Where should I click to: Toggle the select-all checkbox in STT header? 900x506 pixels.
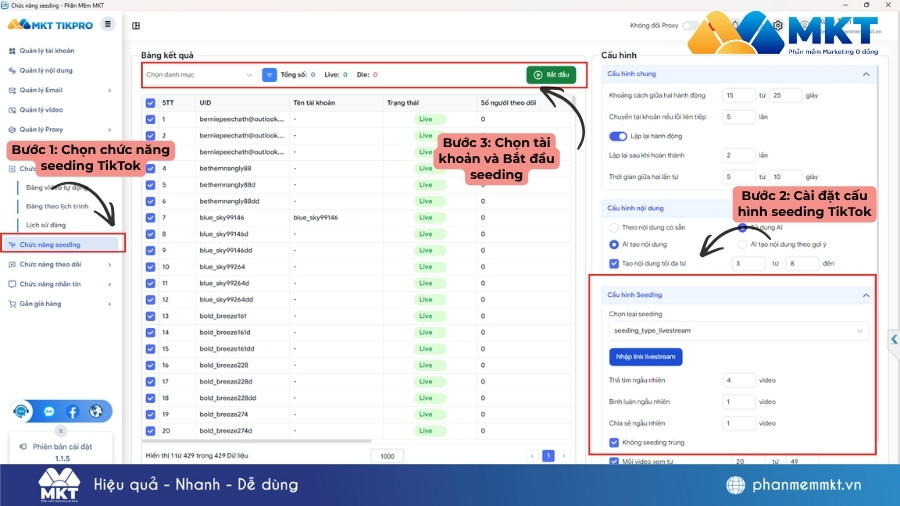[150, 103]
